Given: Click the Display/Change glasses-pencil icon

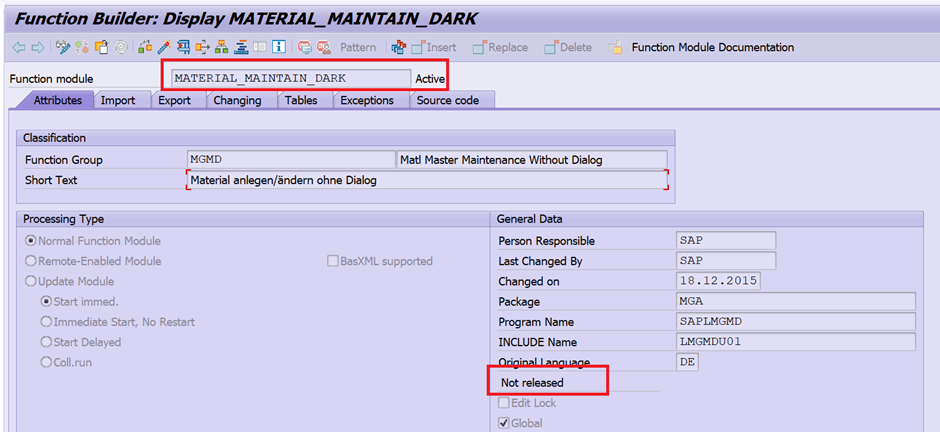Looking at the screenshot, I should coord(63,47).
